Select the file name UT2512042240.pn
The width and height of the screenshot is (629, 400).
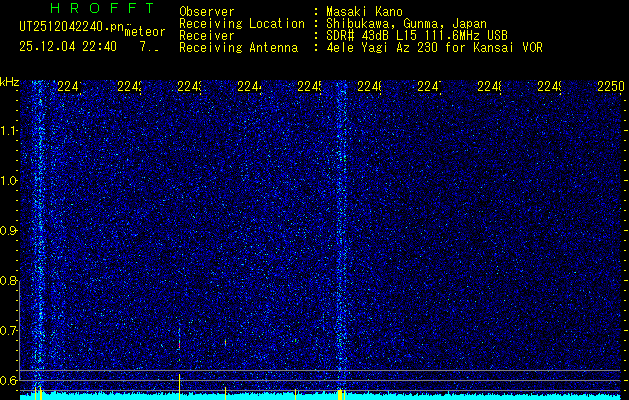point(72,27)
